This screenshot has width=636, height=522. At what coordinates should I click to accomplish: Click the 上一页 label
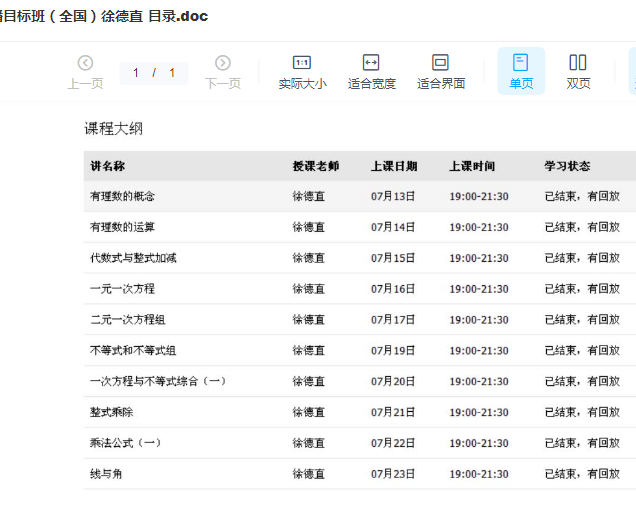85,84
